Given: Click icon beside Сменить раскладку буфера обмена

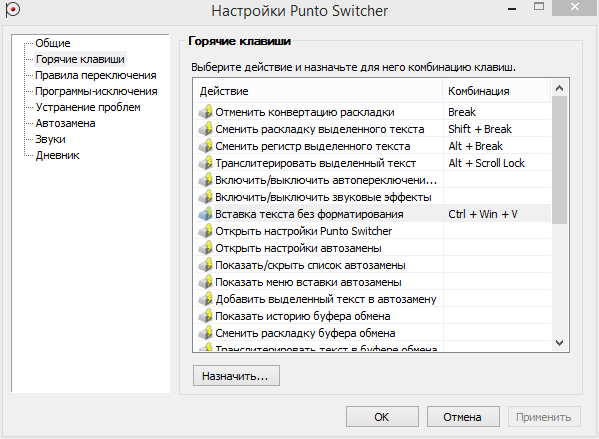Looking at the screenshot, I should tap(205, 333).
